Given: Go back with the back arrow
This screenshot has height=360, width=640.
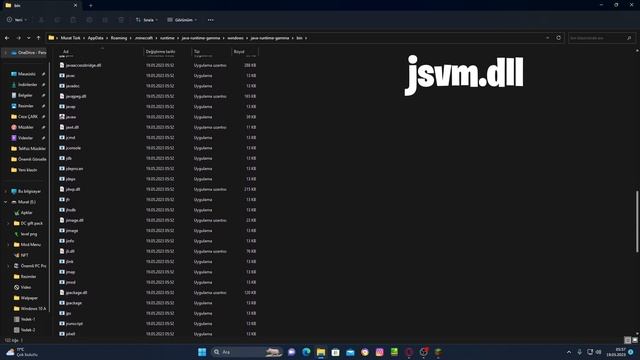Looking at the screenshot, I should (7, 38).
